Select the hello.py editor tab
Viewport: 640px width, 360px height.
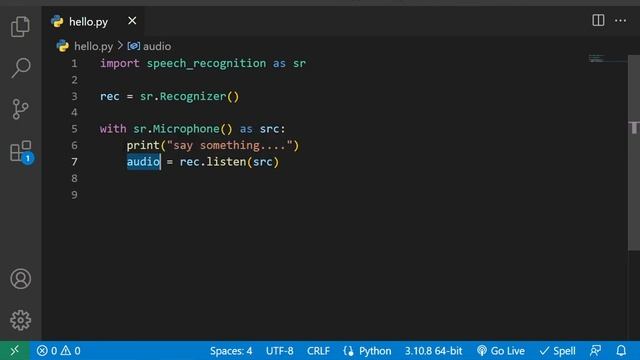[x=93, y=21]
